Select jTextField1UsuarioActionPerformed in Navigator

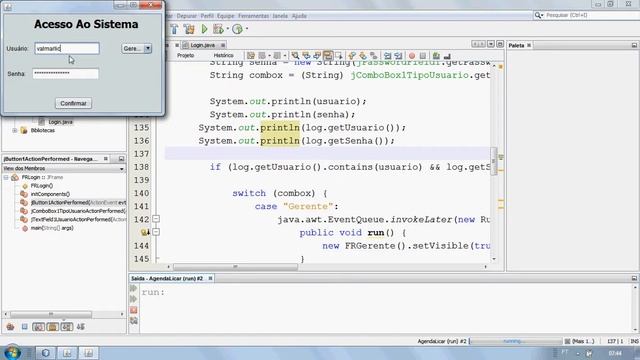point(78,220)
